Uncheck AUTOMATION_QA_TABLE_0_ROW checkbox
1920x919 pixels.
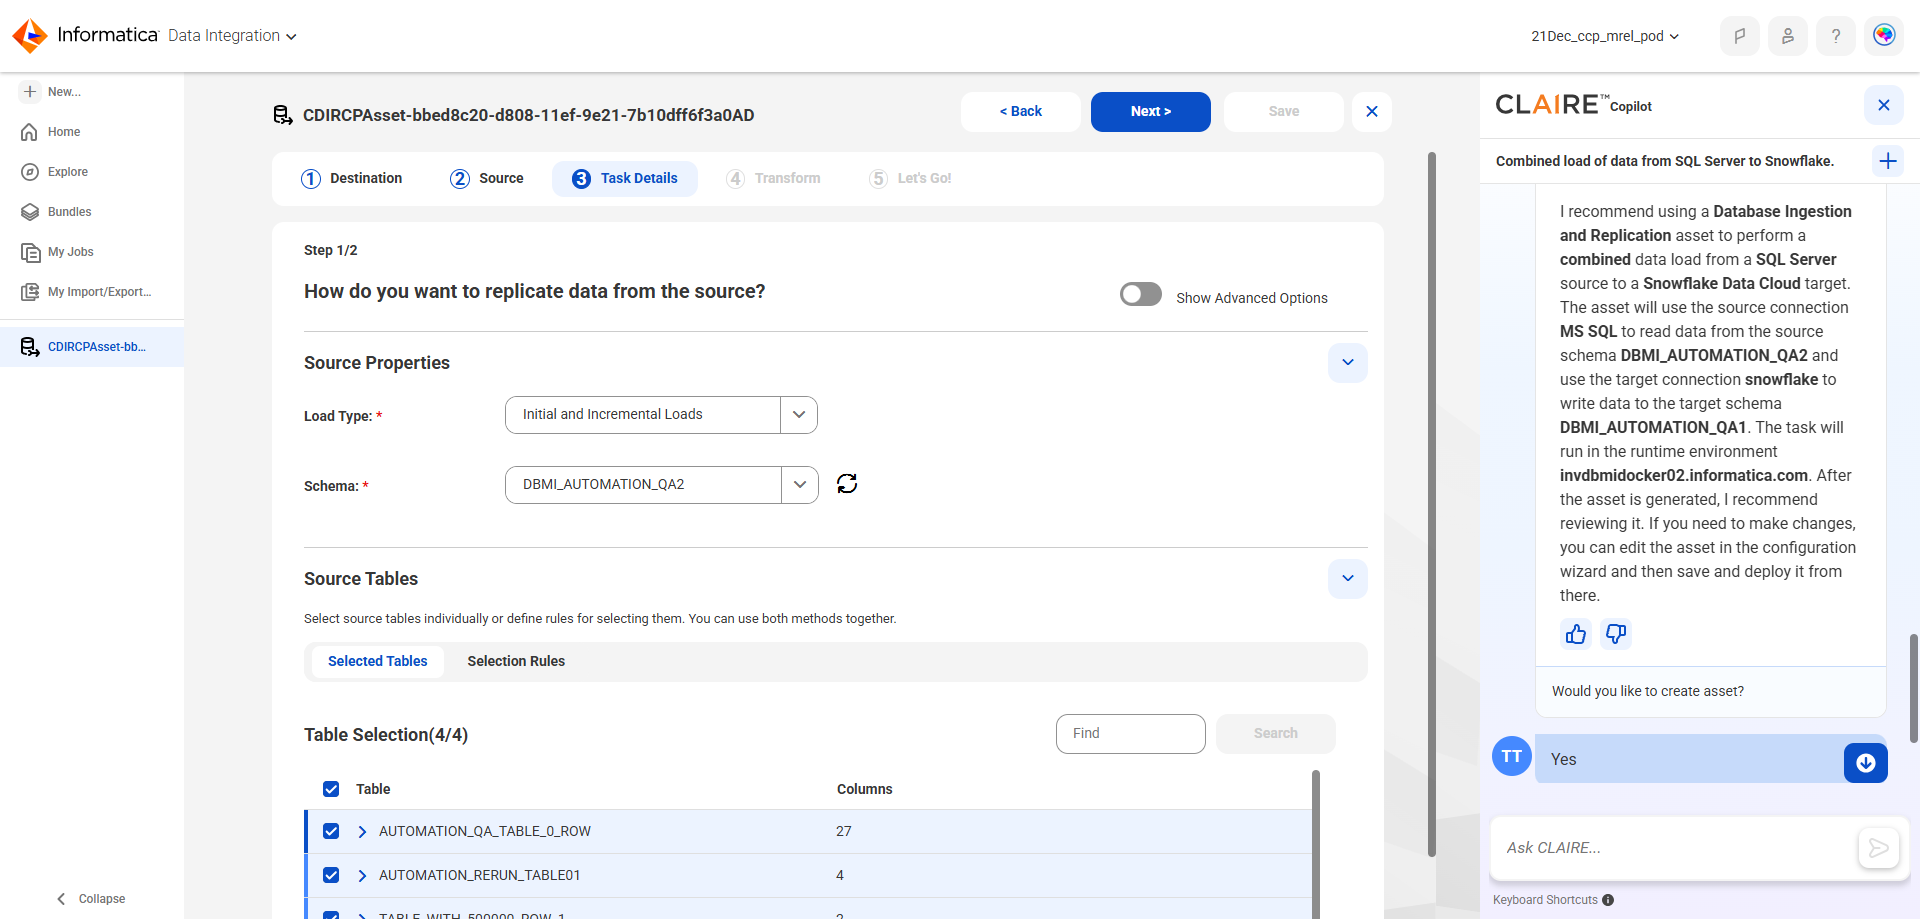pos(331,831)
